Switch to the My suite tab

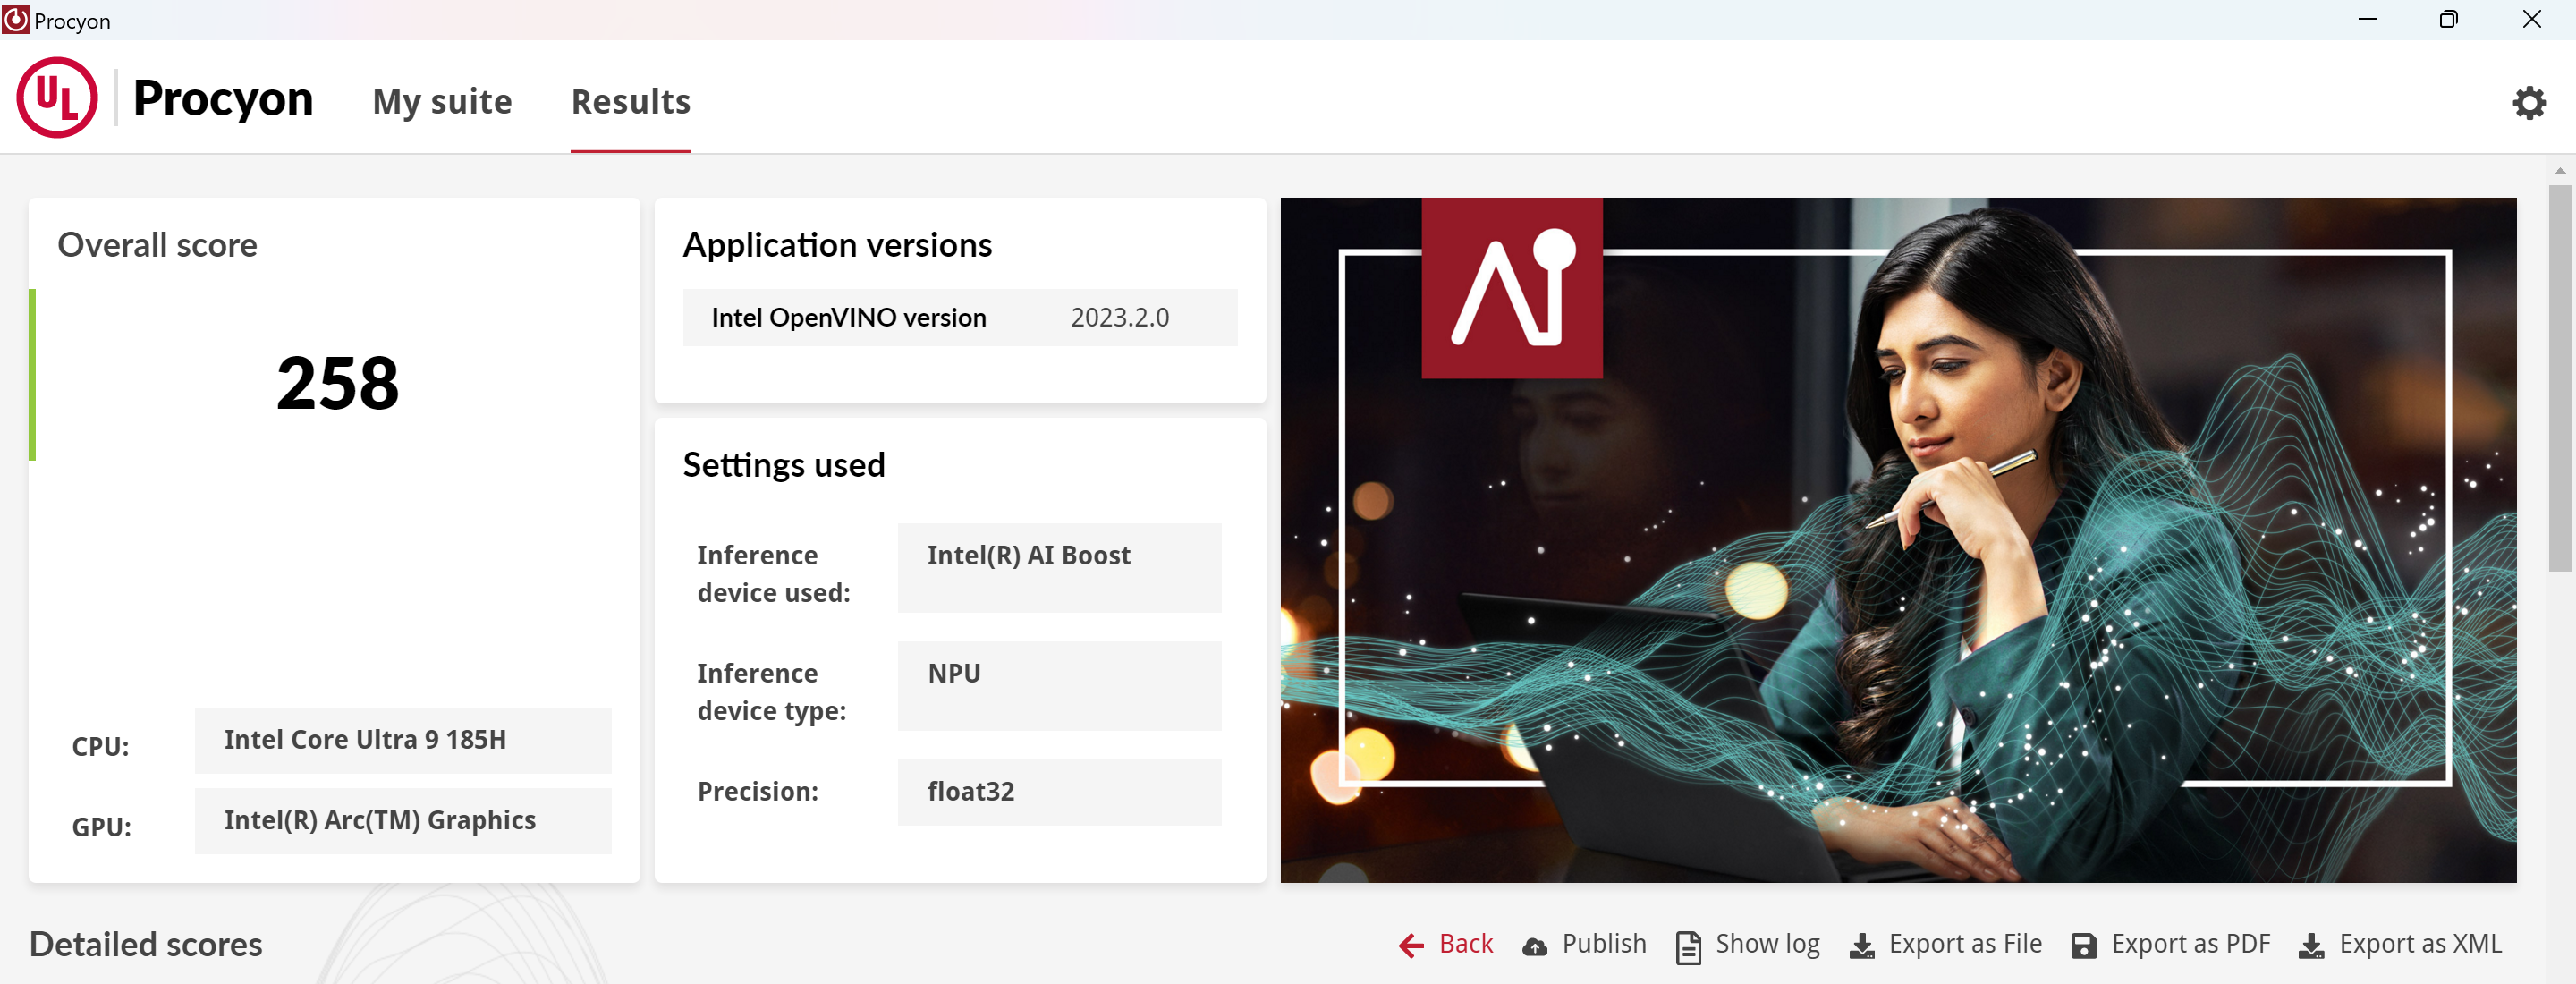442,102
